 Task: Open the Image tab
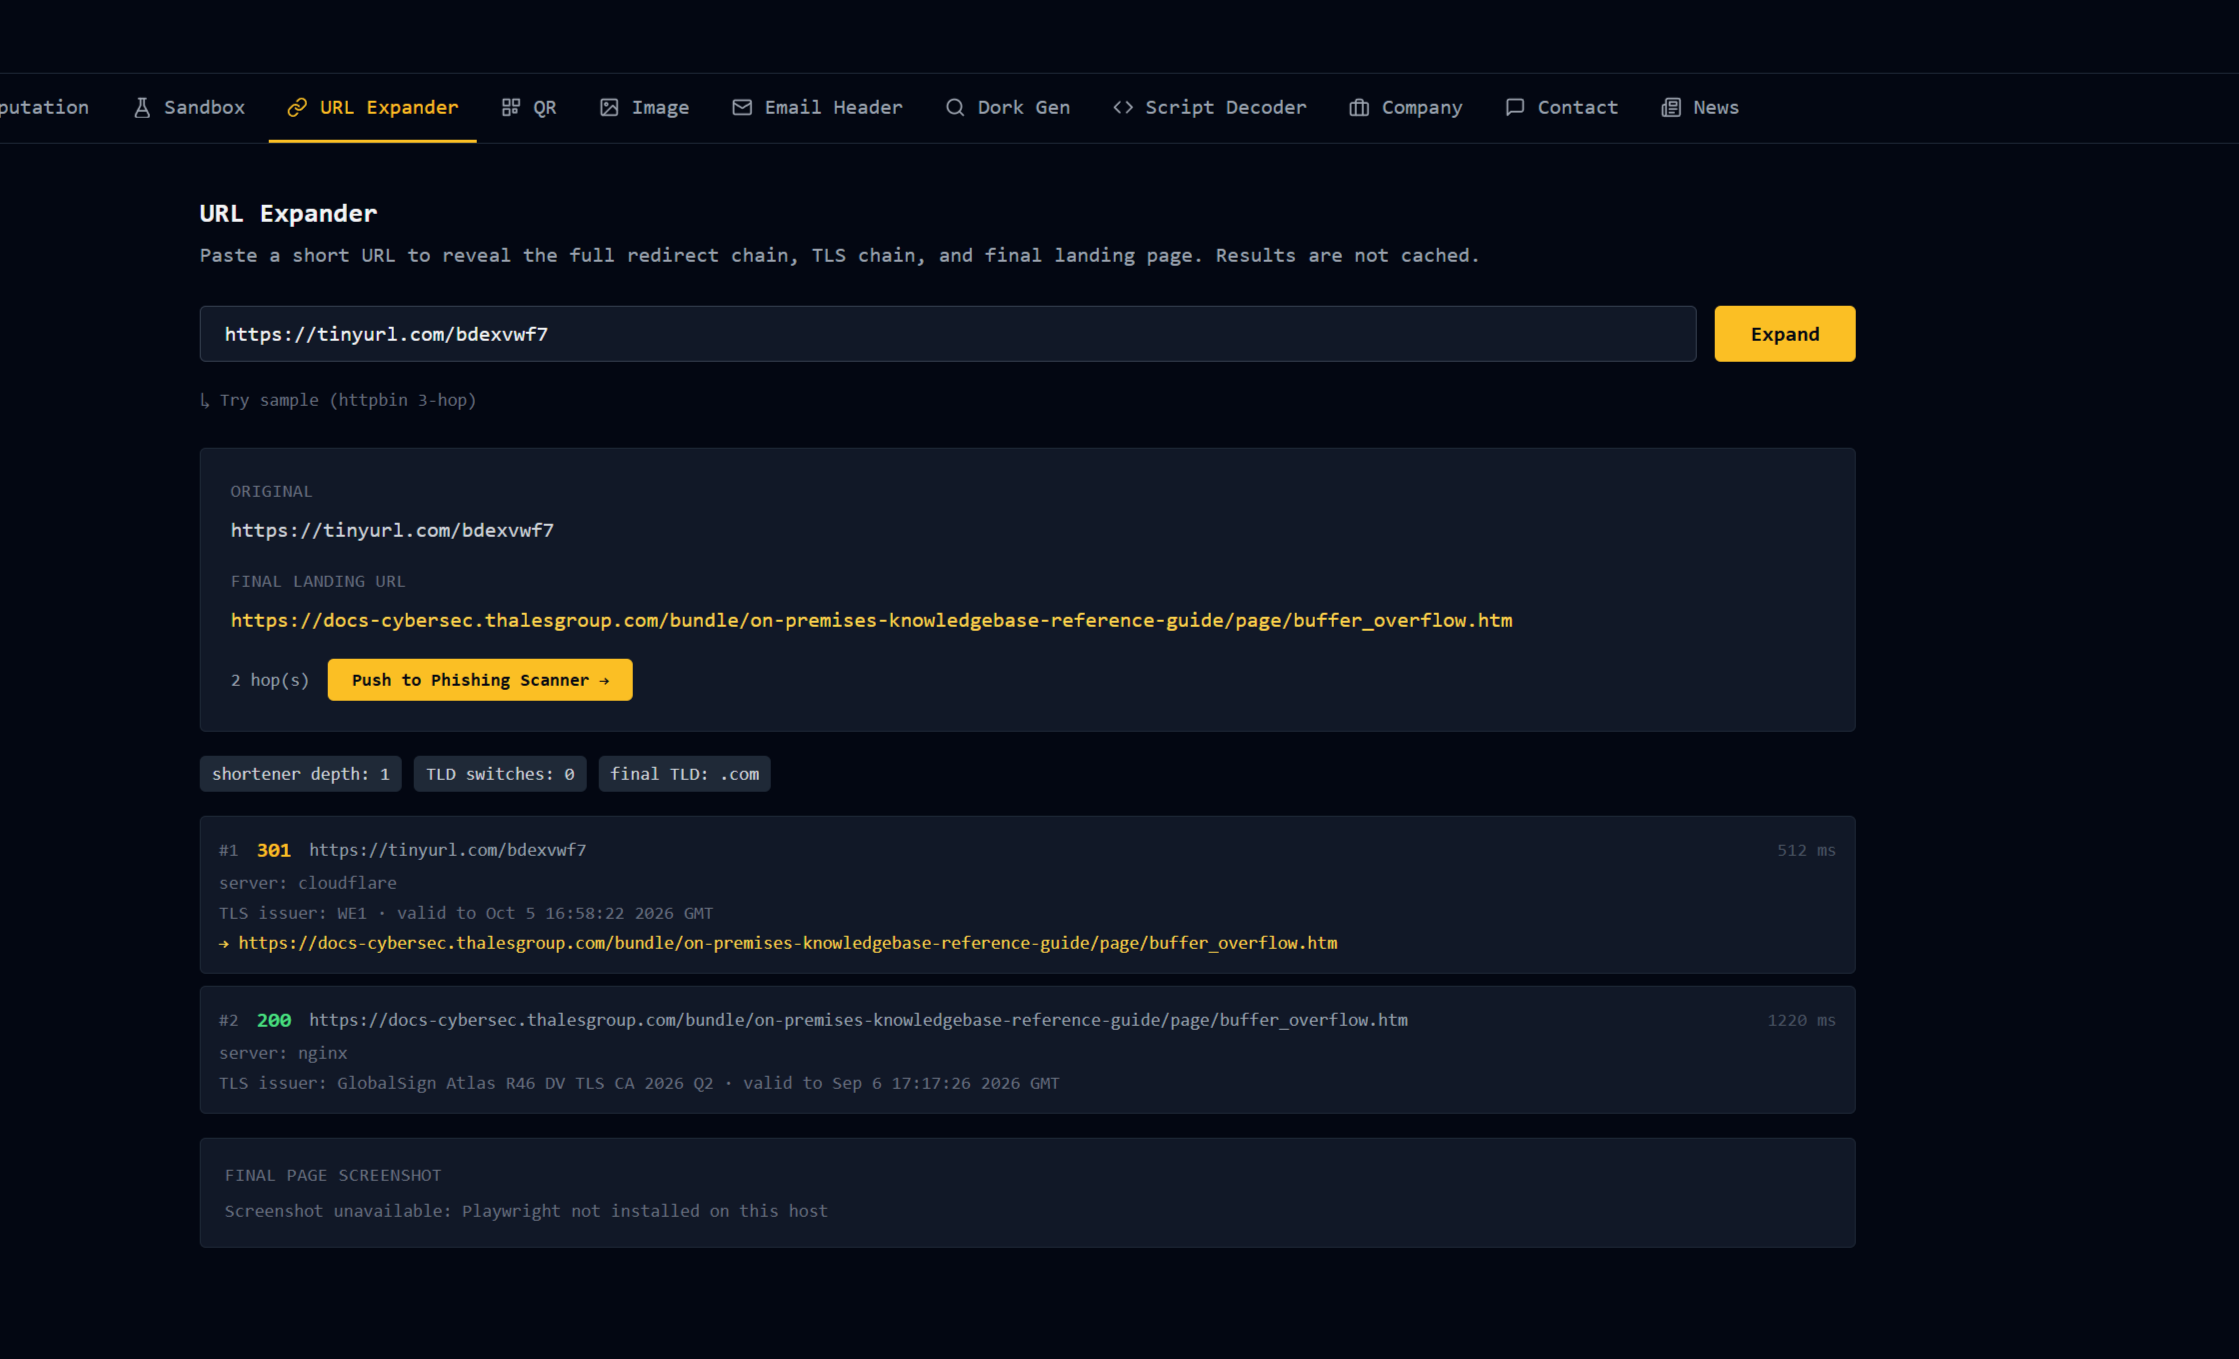645,107
